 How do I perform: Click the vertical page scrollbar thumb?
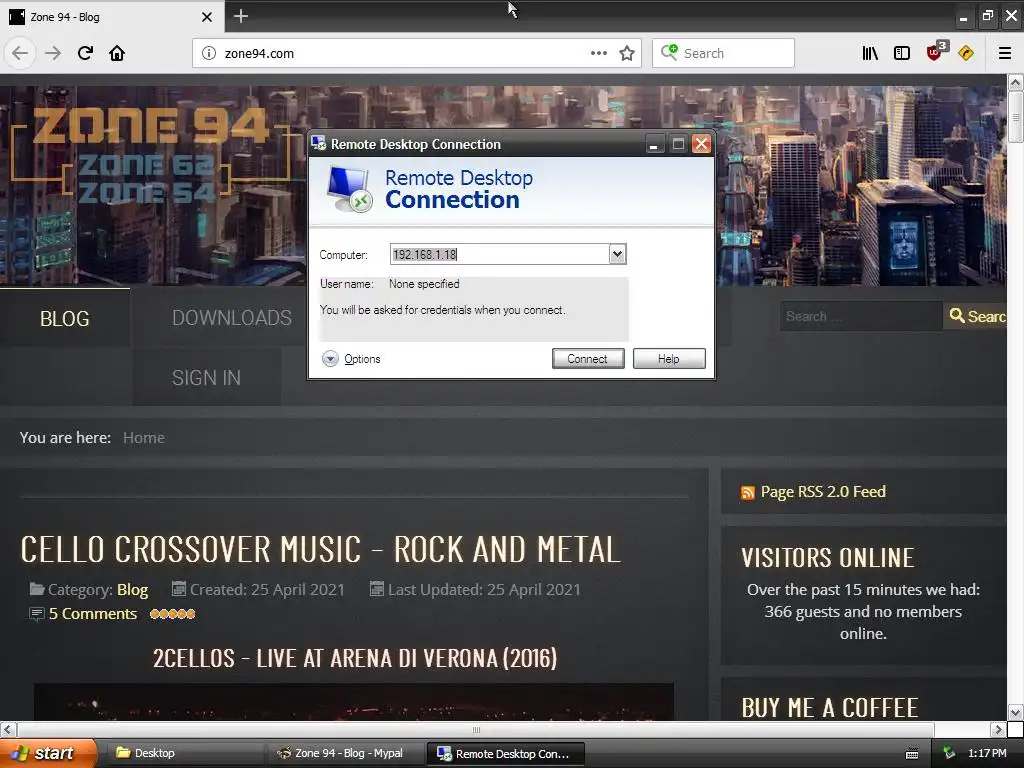click(x=1016, y=118)
